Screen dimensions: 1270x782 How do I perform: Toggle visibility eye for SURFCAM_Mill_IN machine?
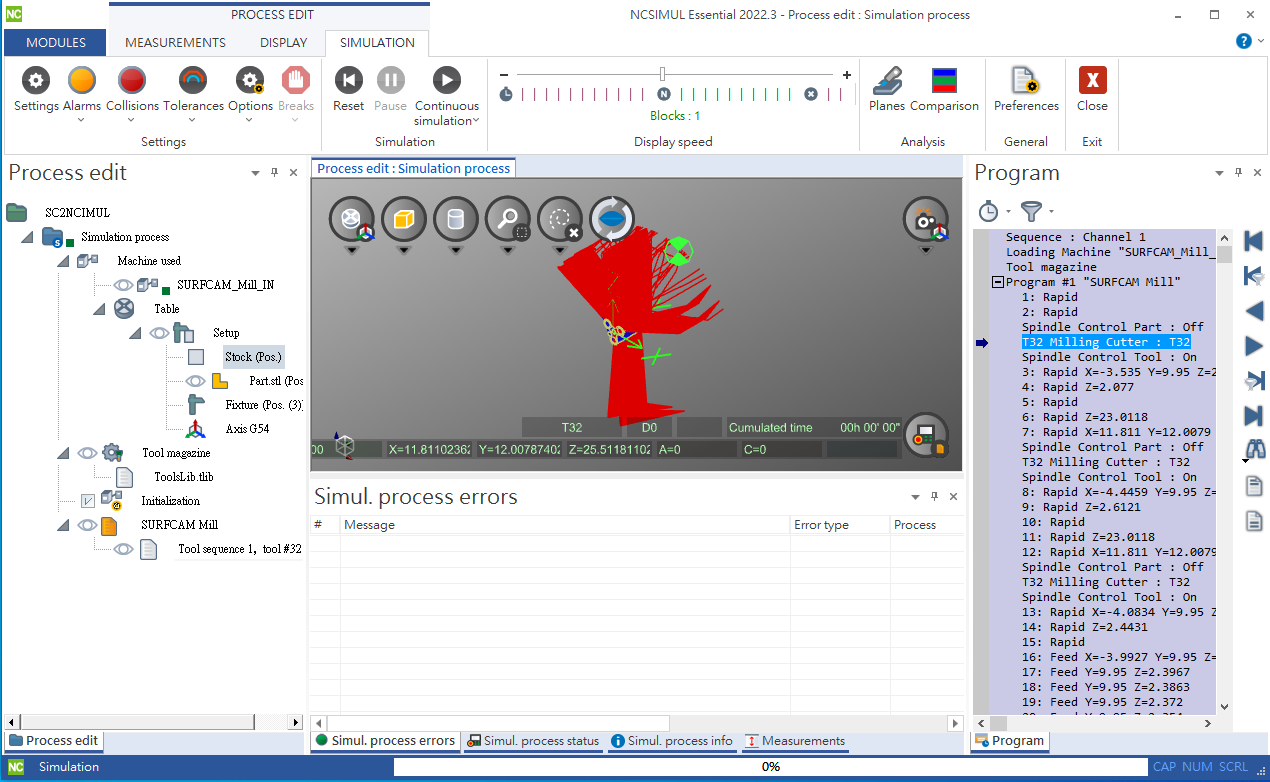123,285
